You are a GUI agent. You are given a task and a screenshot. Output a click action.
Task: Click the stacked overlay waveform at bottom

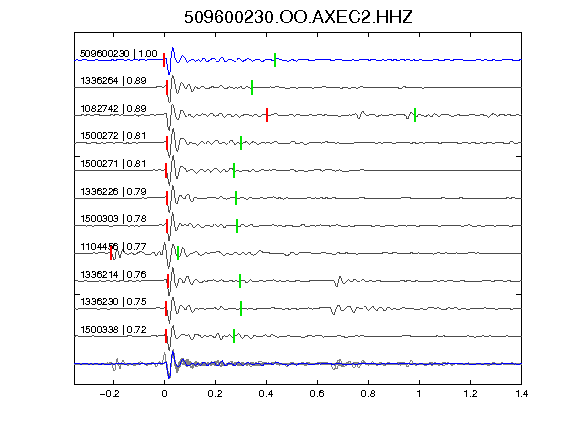pos(298,364)
